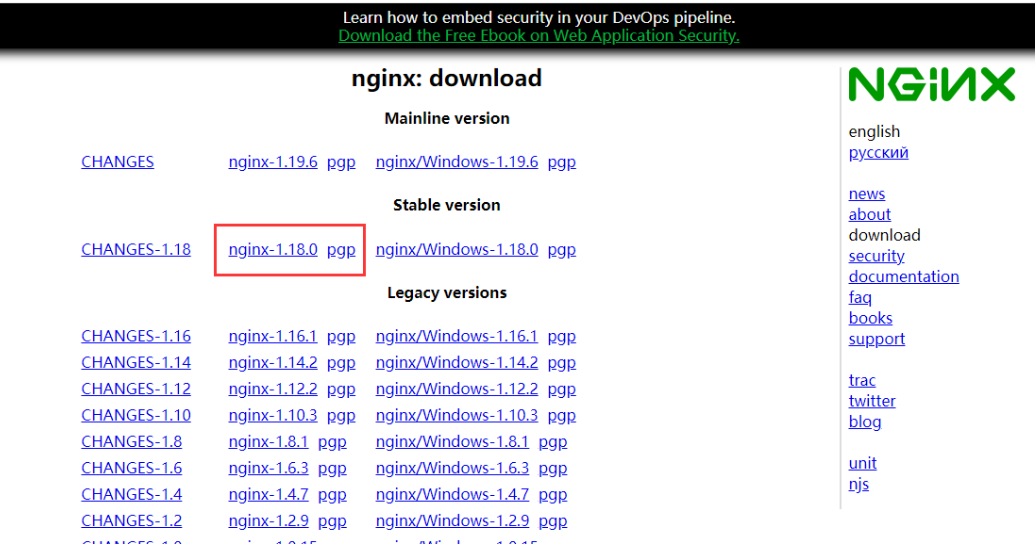Download nginx-1.6.3

click(268, 469)
